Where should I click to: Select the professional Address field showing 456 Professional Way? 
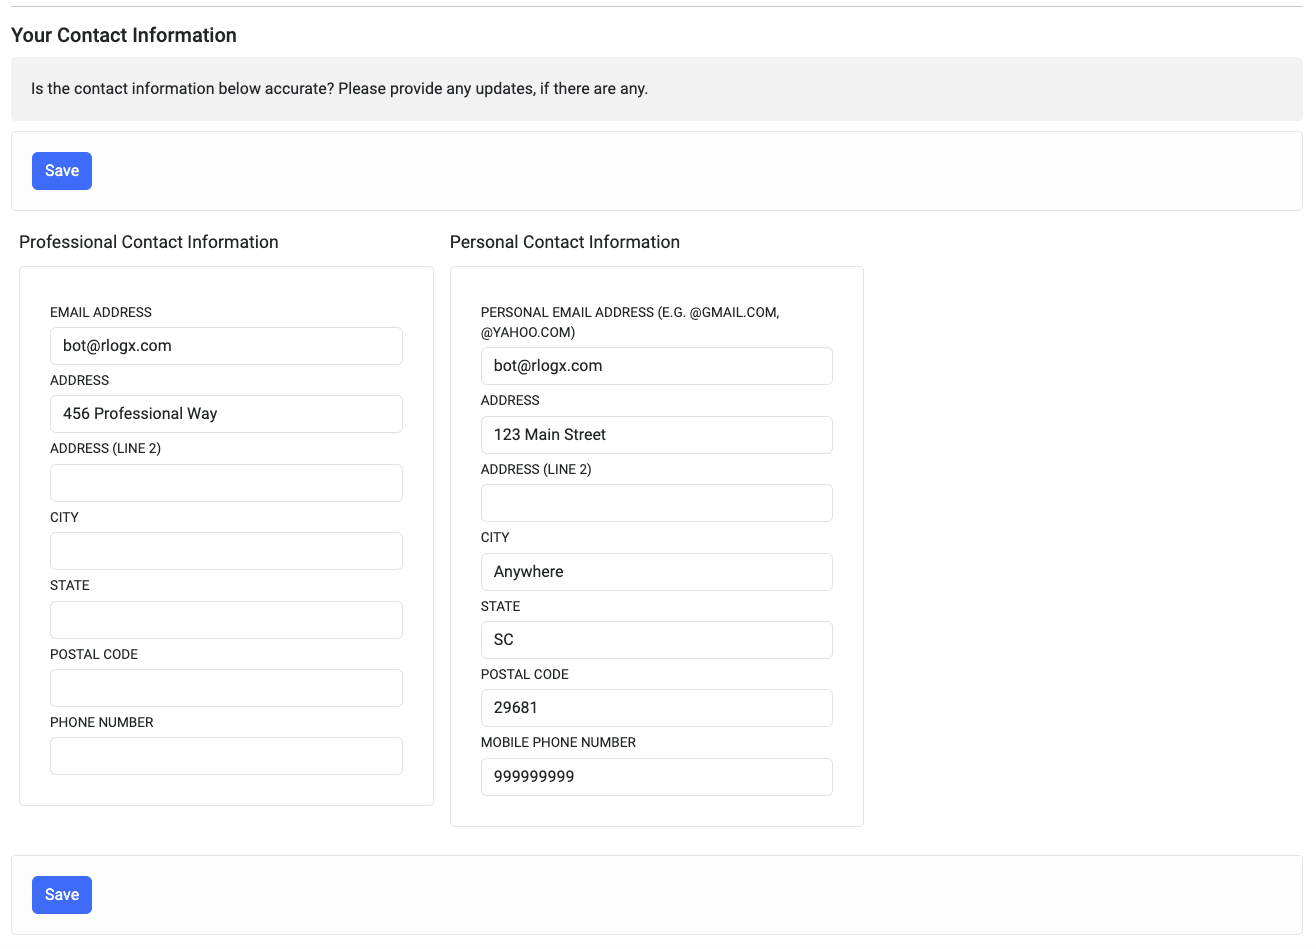(225, 413)
